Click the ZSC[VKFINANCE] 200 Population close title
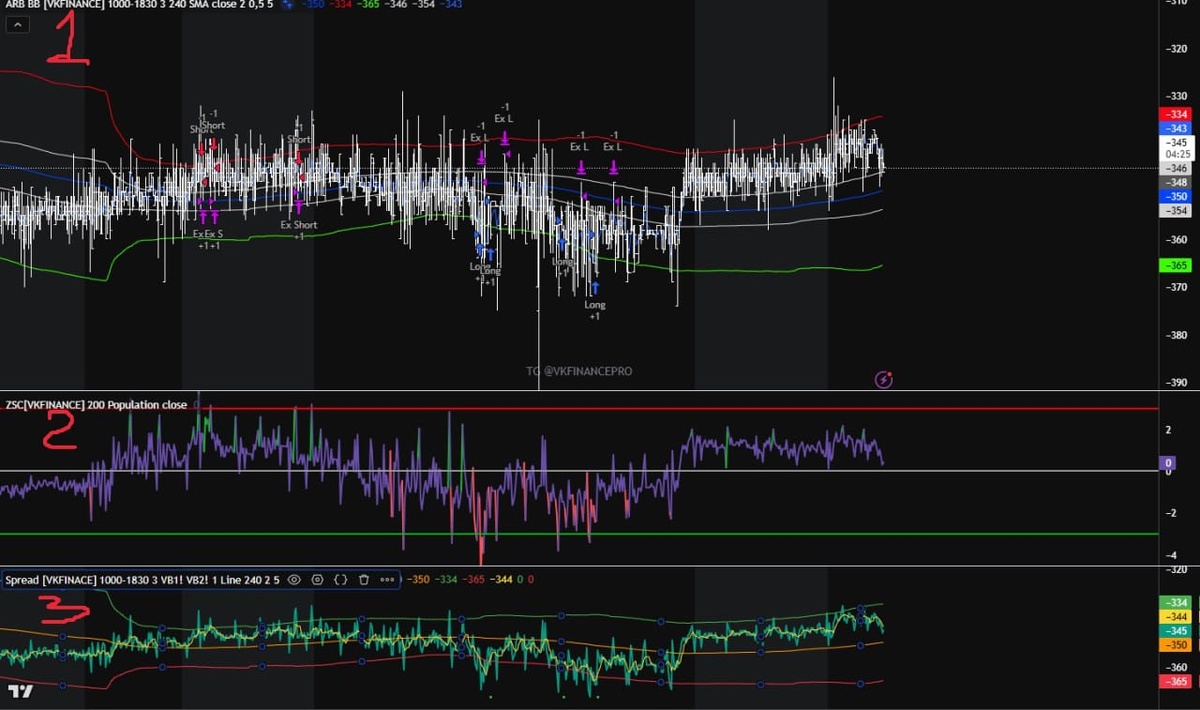1200x710 pixels. point(96,405)
